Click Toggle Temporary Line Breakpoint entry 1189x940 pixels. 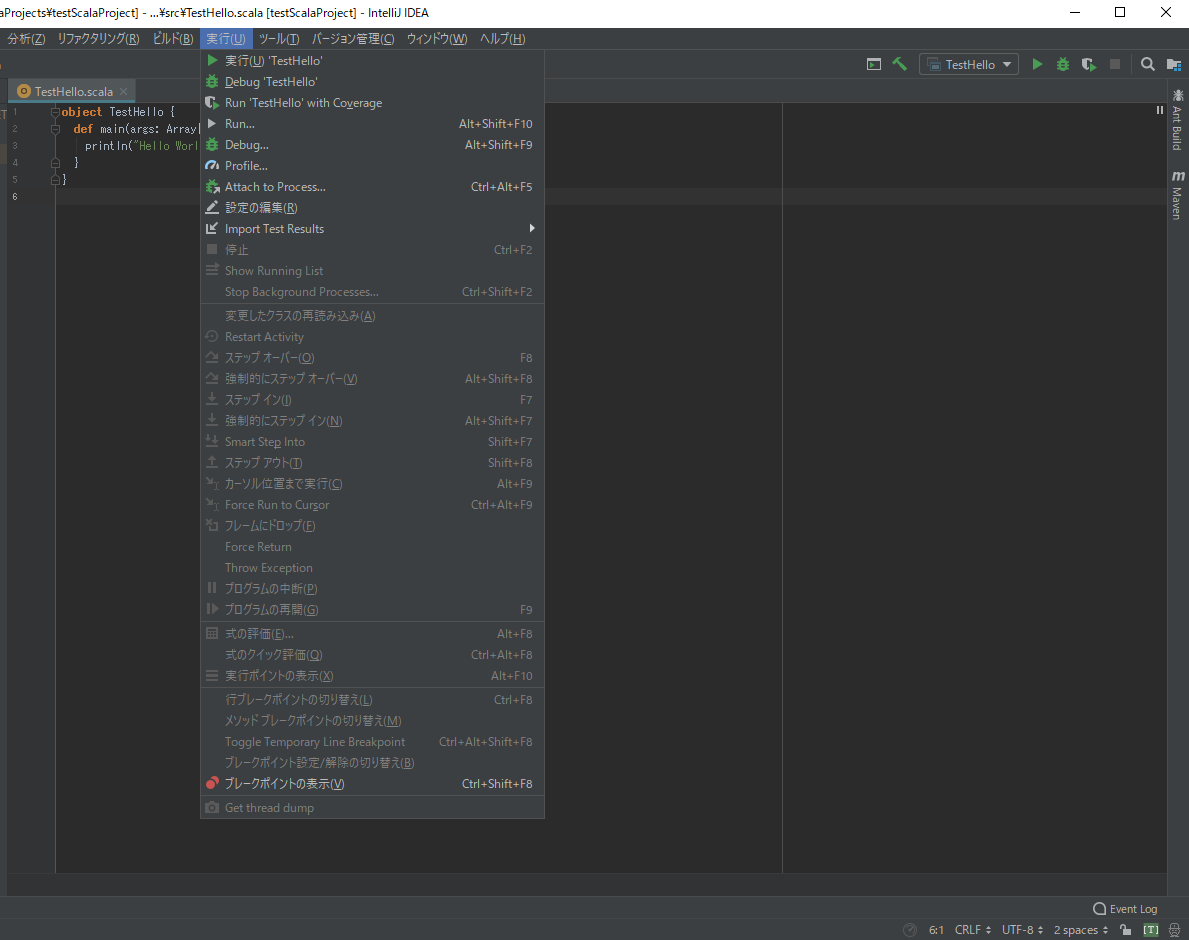point(372,742)
